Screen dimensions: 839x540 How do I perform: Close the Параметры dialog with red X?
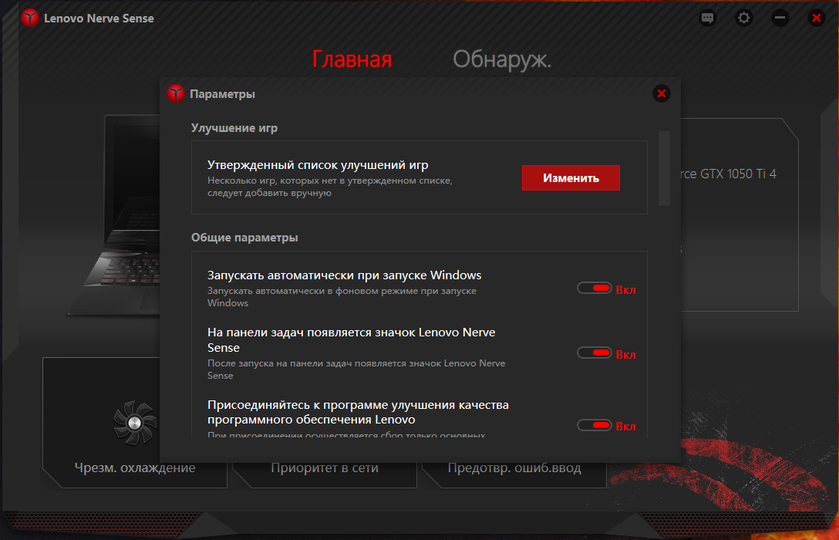pos(661,94)
